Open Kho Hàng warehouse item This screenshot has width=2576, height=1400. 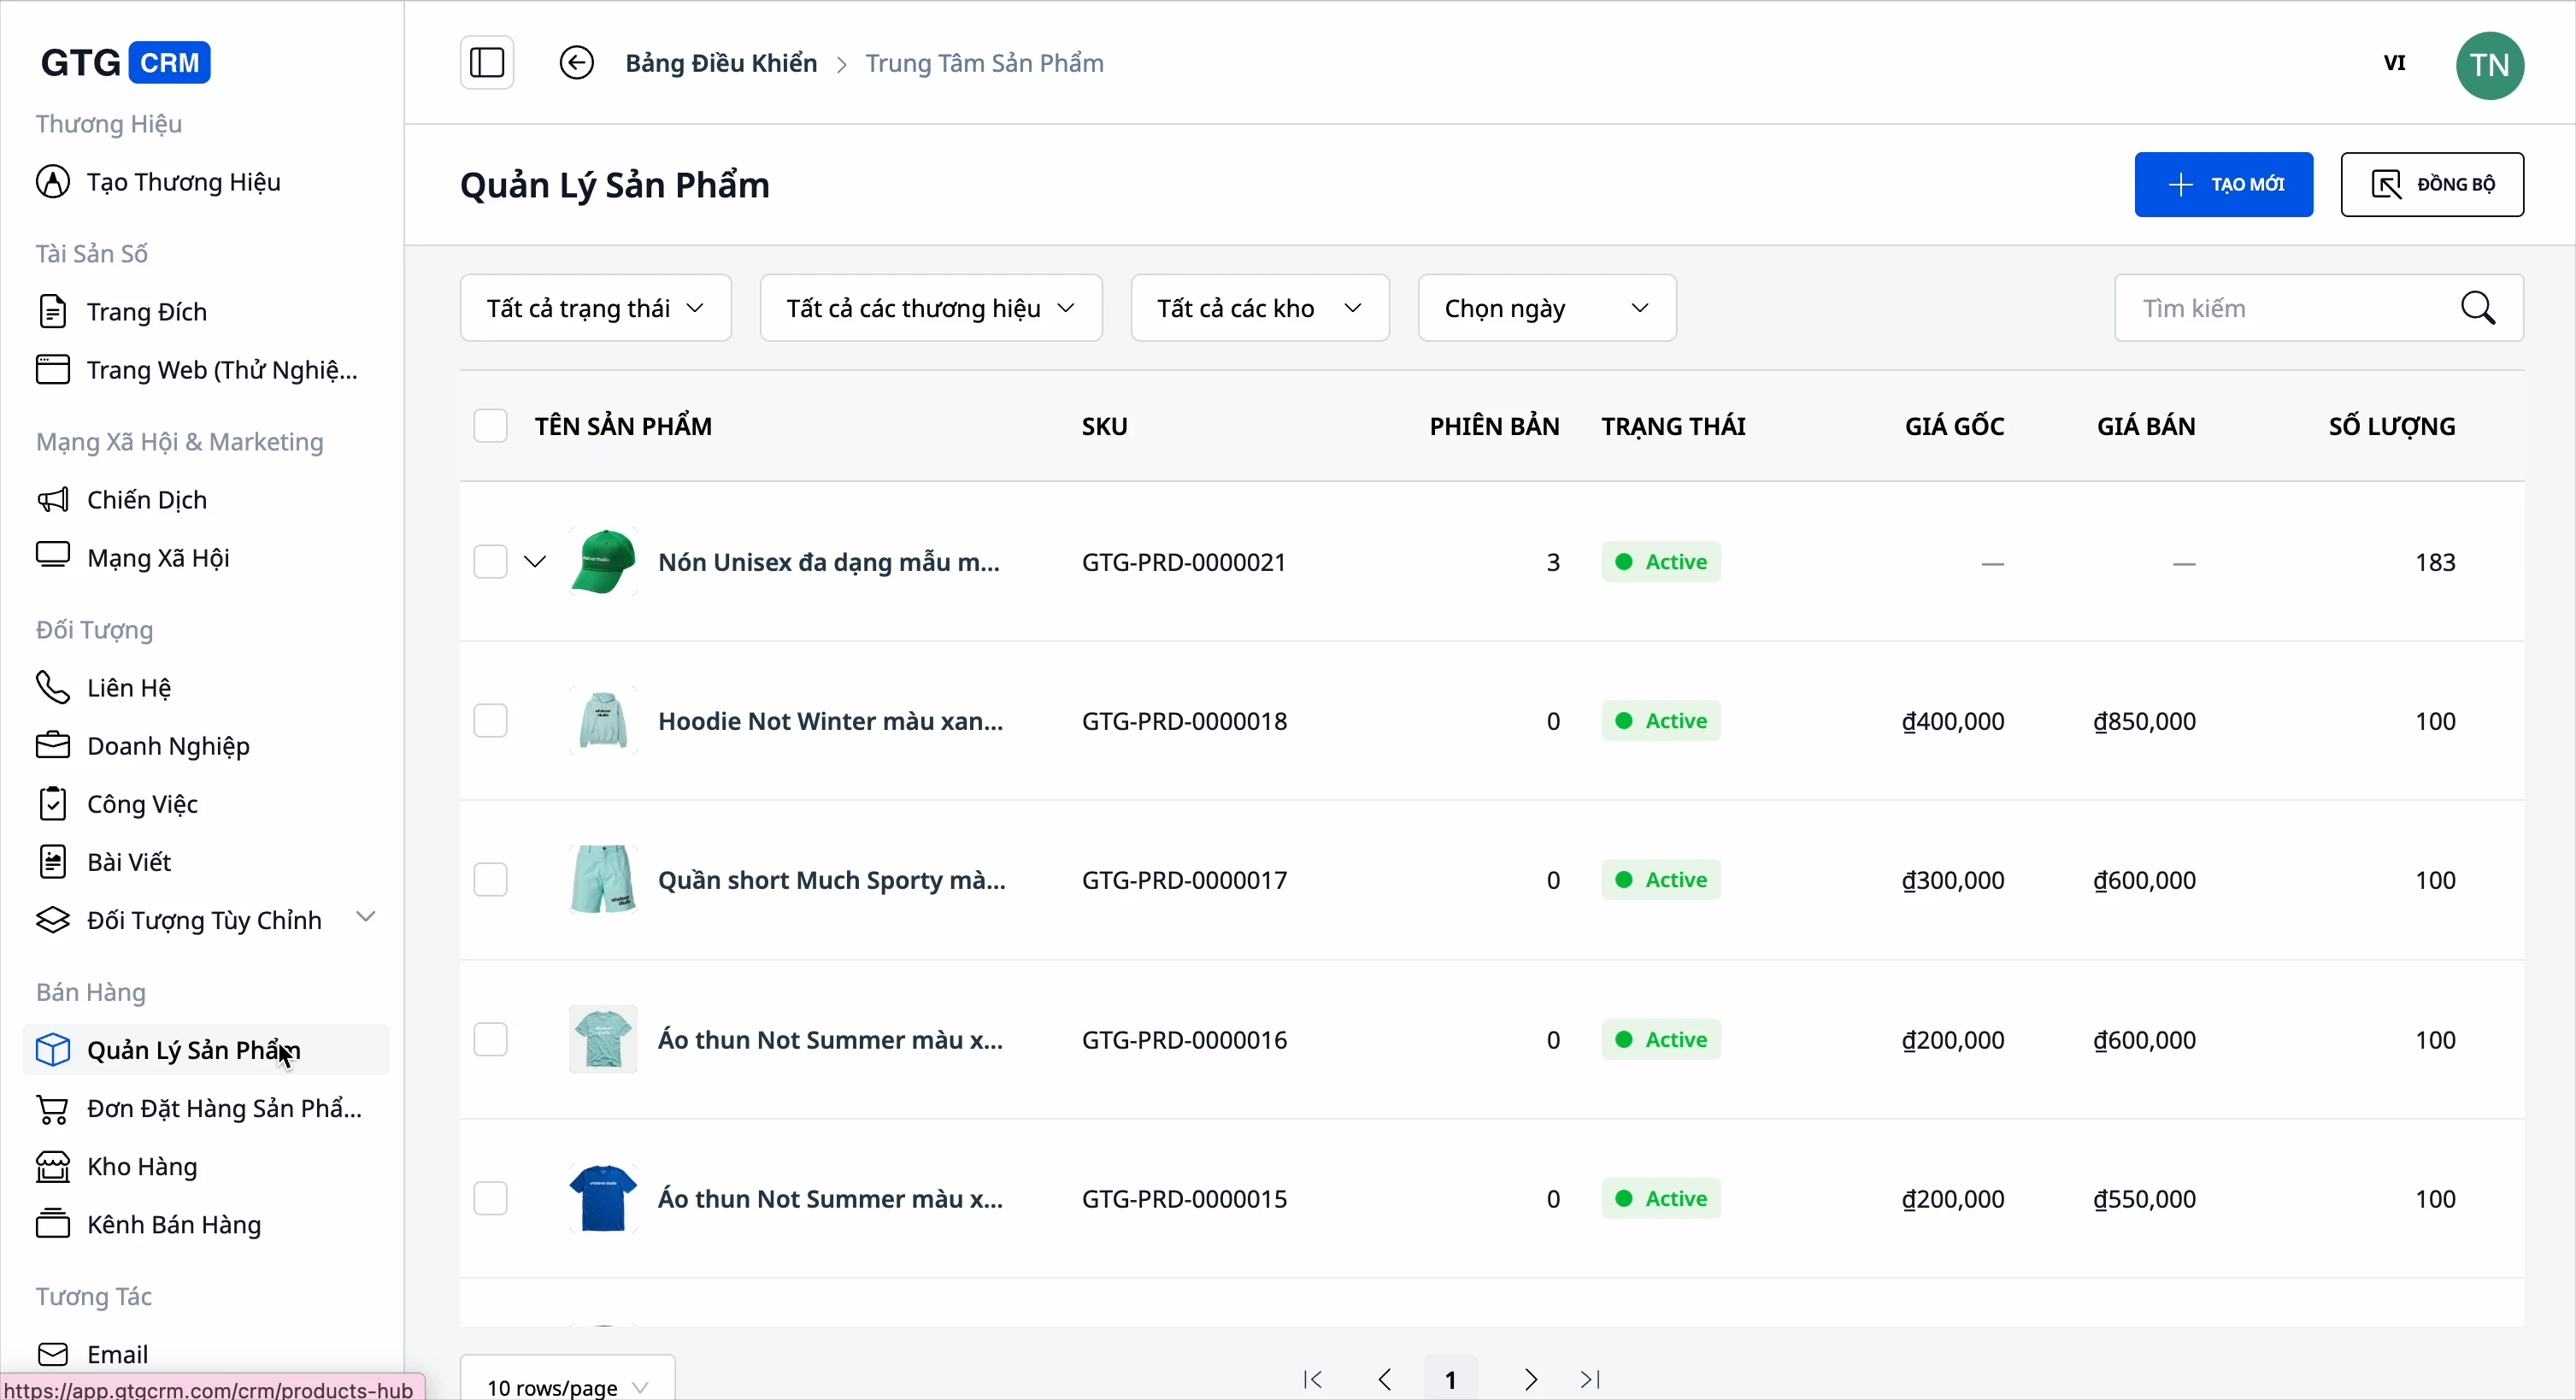[x=142, y=1167]
